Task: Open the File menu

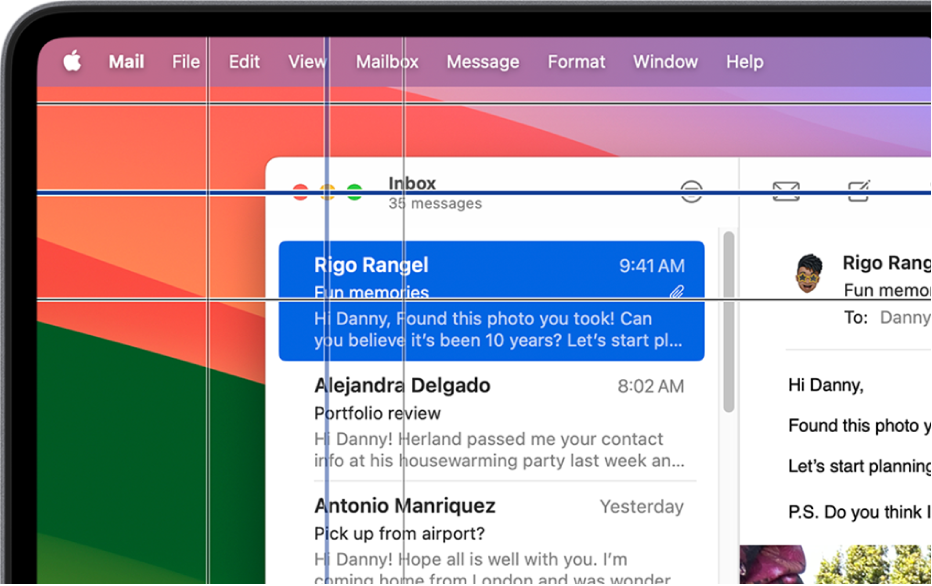Action: pos(186,62)
